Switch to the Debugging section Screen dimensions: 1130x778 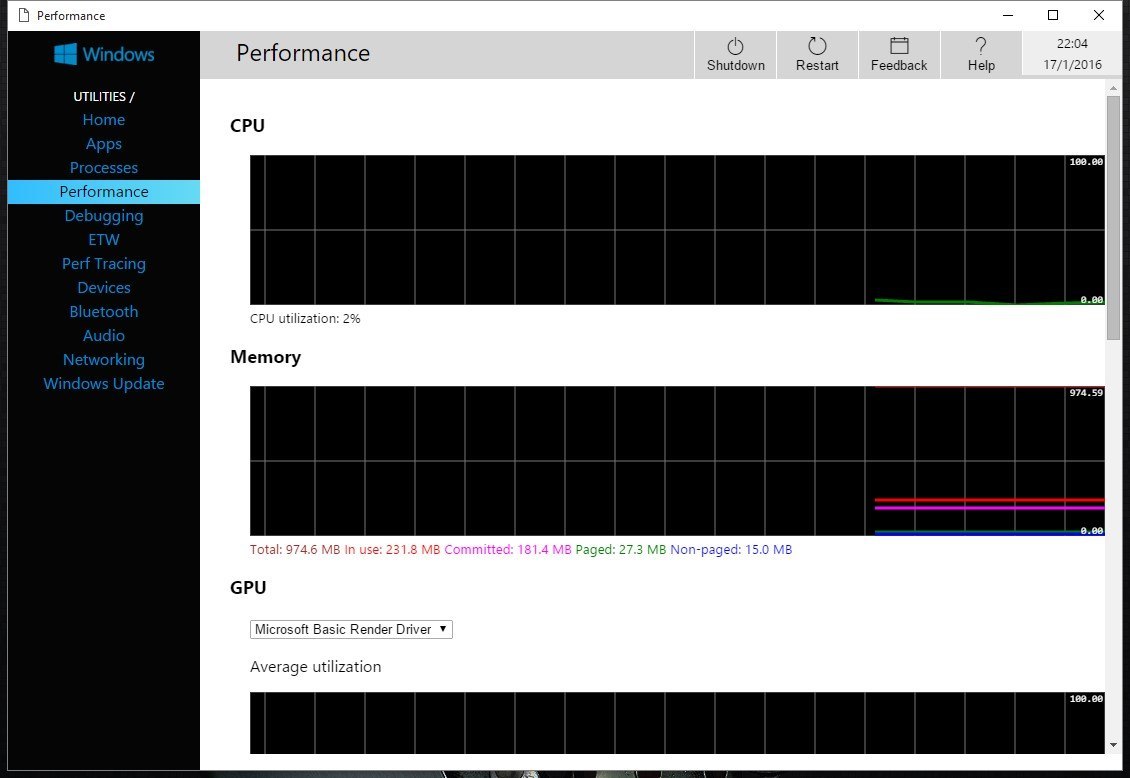coord(103,215)
